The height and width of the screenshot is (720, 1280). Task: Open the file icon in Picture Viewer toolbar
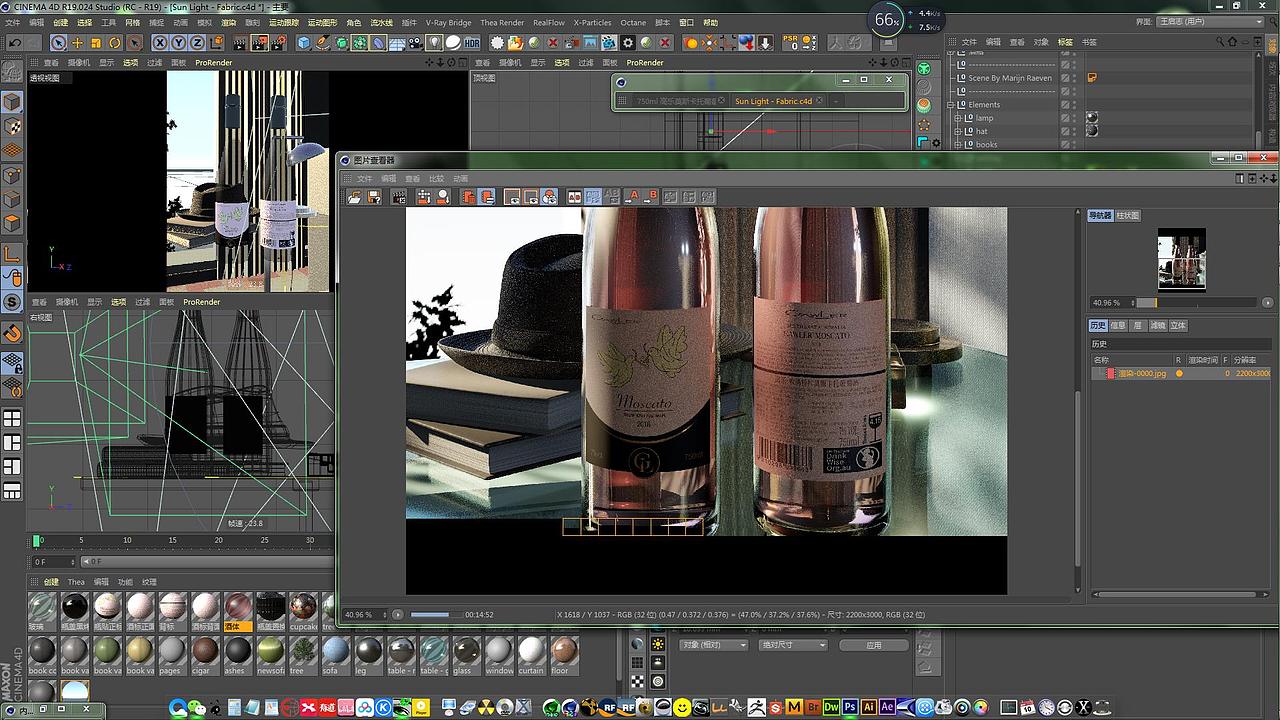coord(354,197)
